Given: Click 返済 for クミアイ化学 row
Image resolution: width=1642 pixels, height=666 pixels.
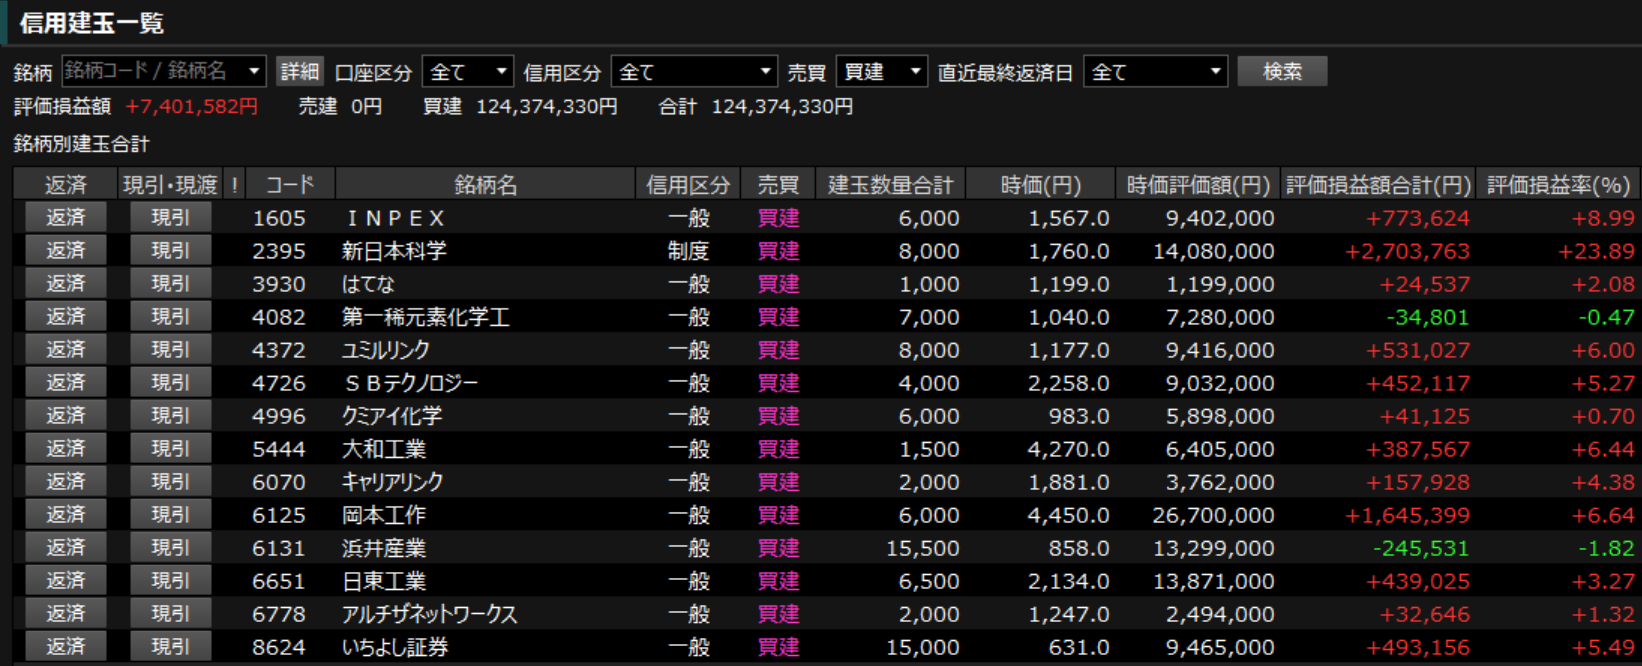Looking at the screenshot, I should (66, 416).
